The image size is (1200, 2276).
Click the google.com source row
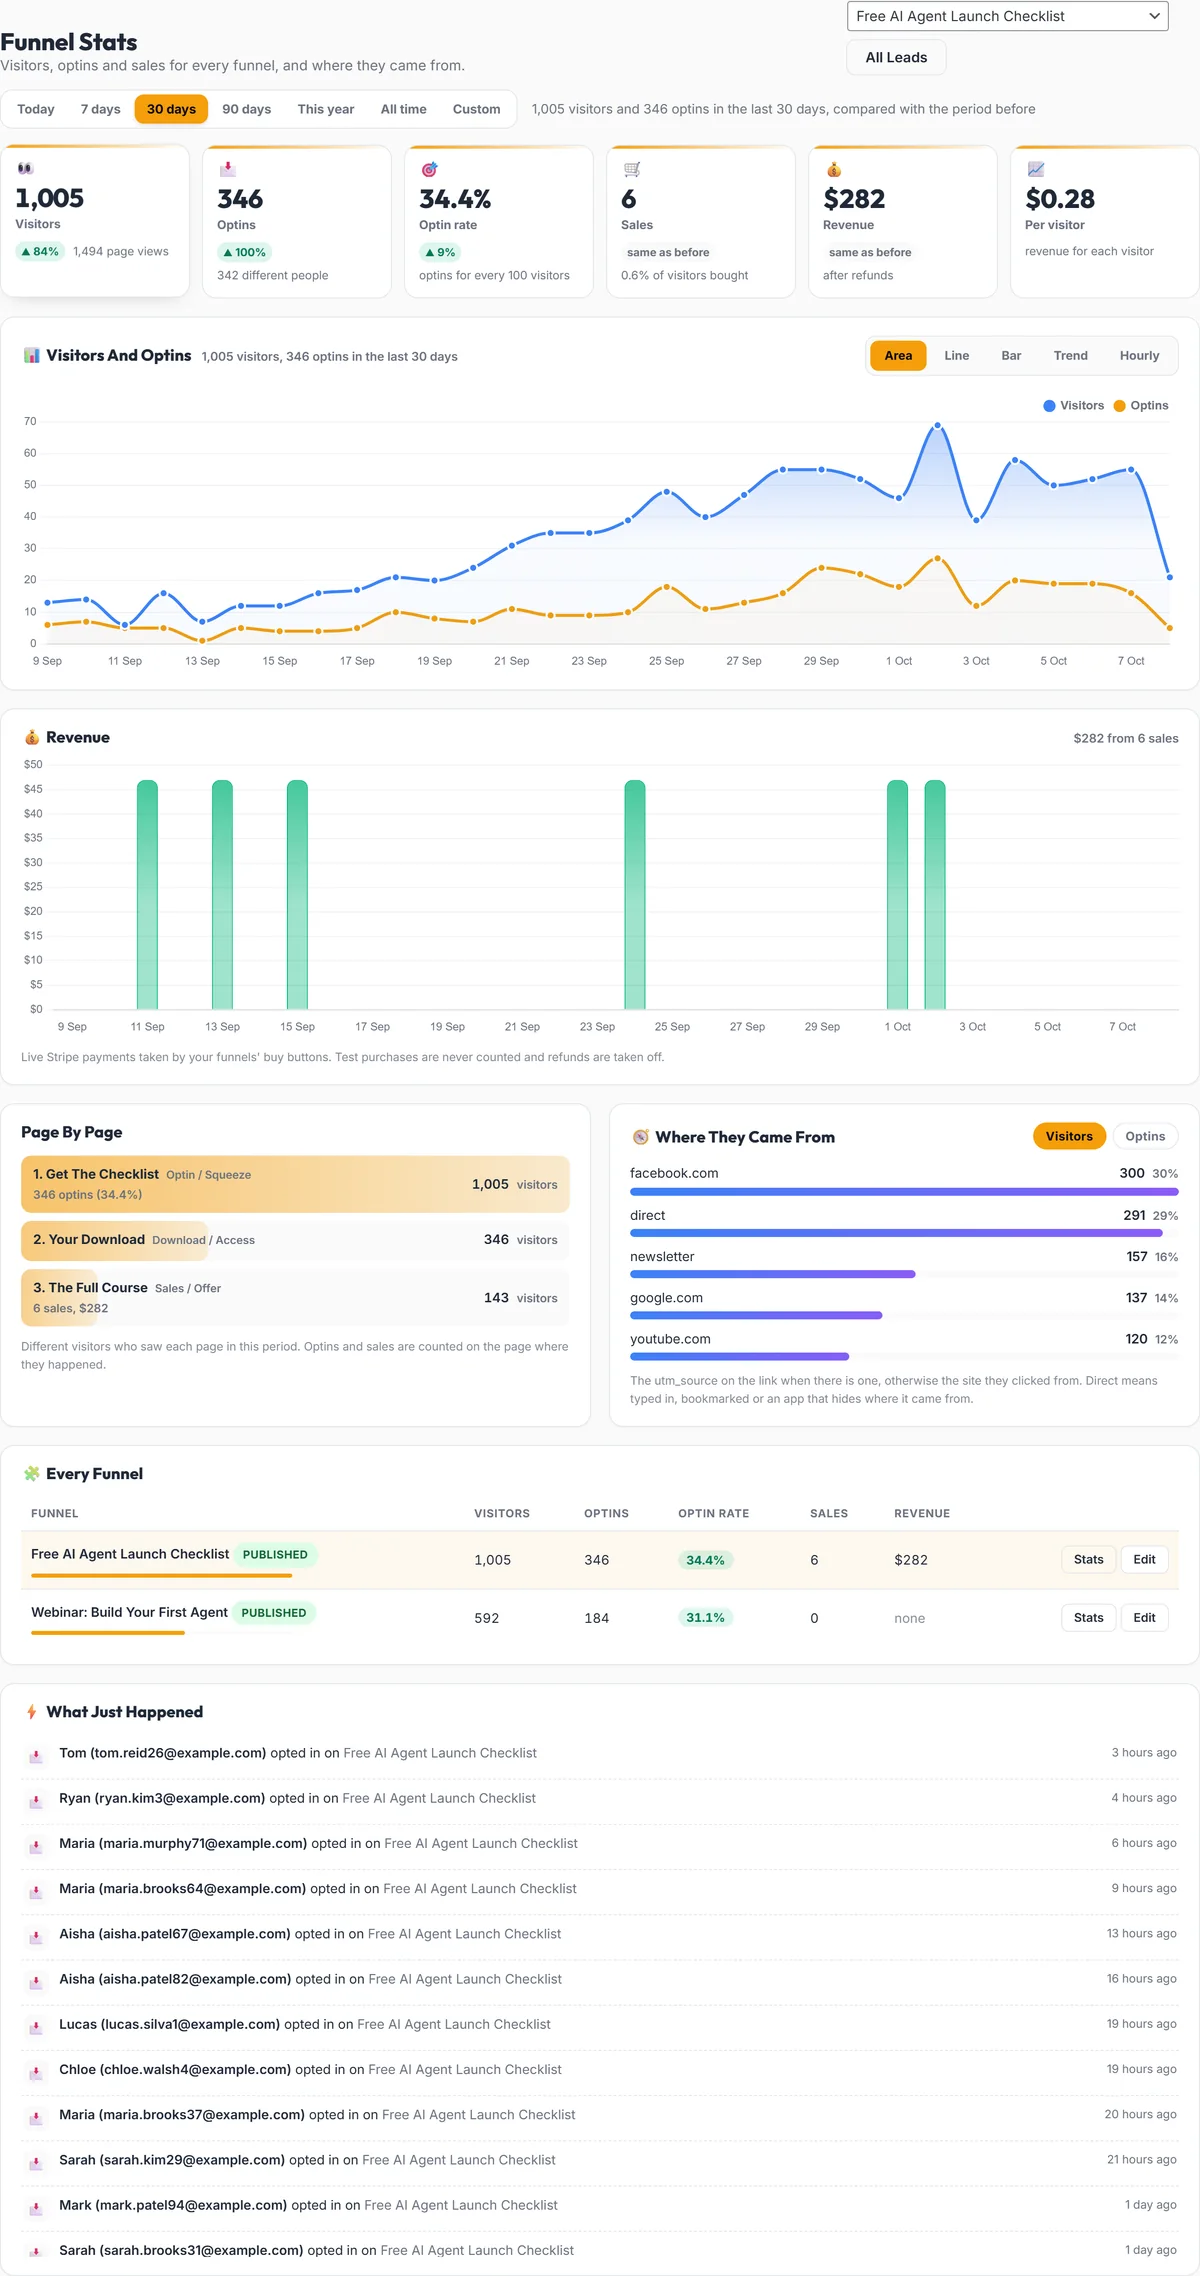point(904,1305)
